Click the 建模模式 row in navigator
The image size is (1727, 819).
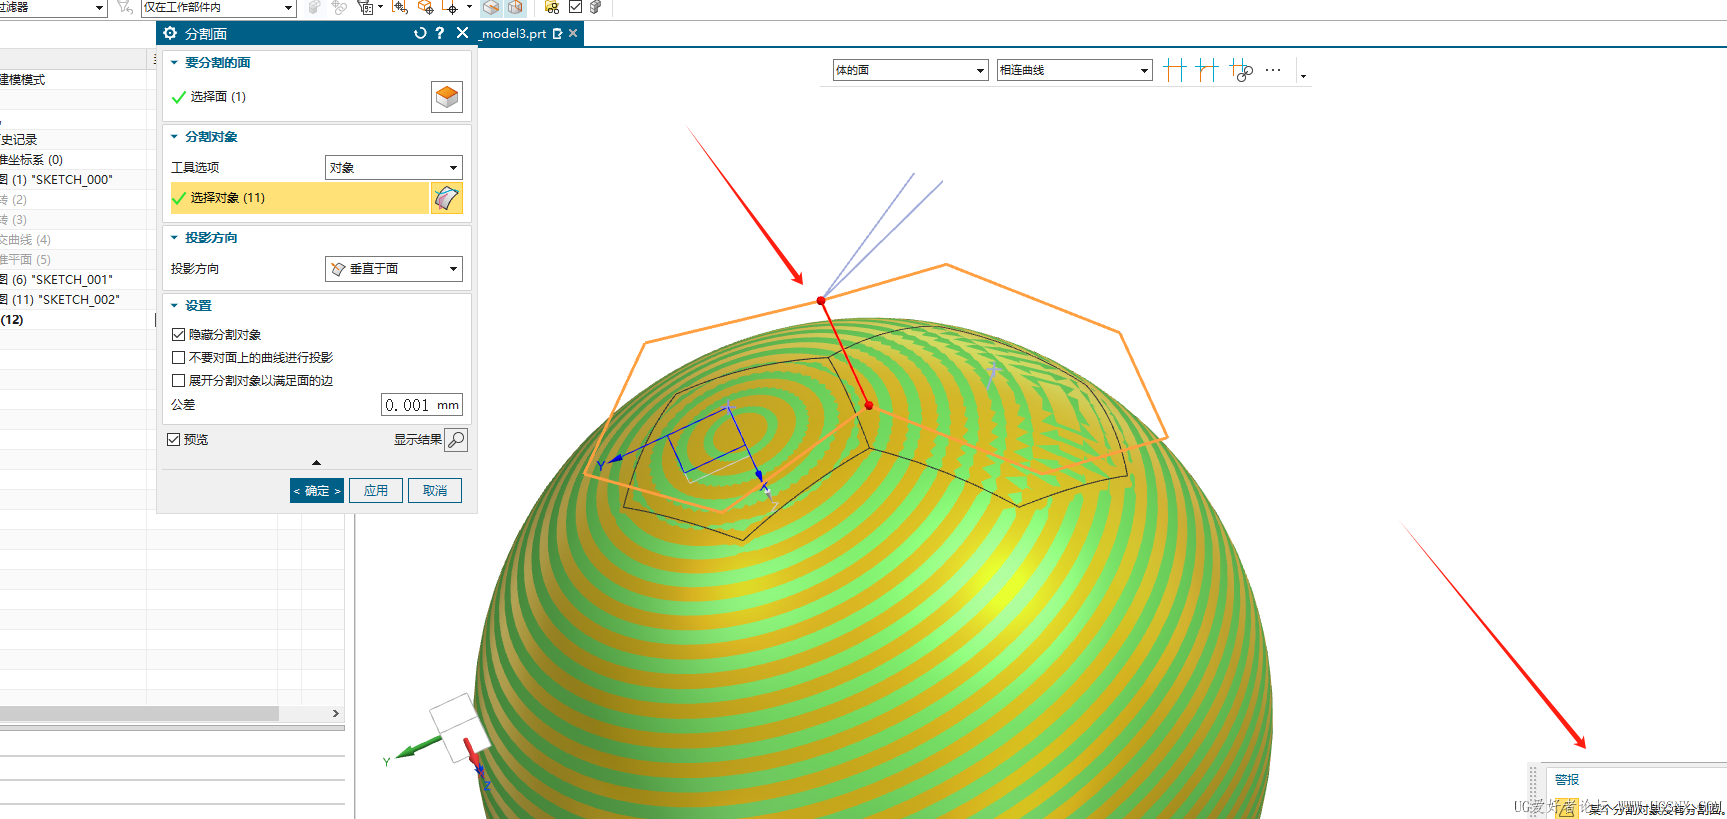coord(22,79)
